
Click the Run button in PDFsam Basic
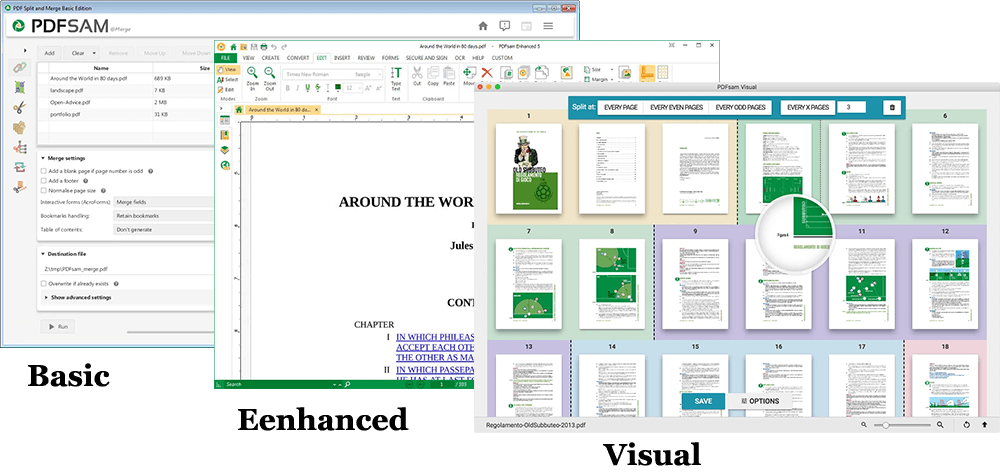pyautogui.click(x=58, y=326)
